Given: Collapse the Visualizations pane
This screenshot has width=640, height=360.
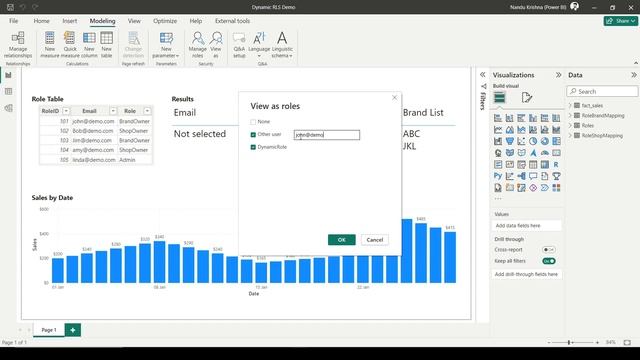Looking at the screenshot, I should [558, 75].
